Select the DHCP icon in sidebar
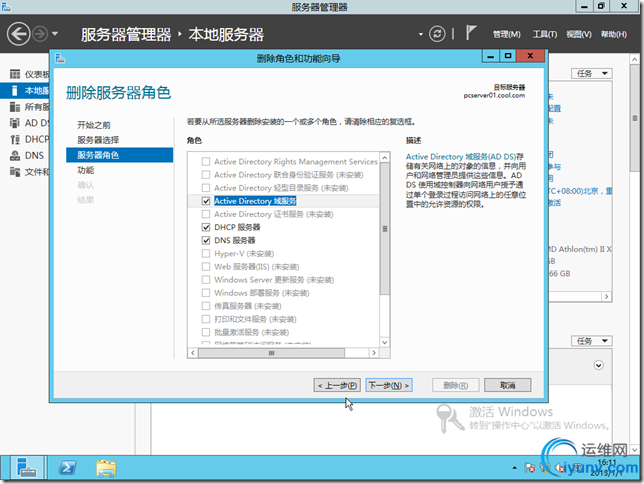Image resolution: width=644 pixels, height=484 pixels. click(x=15, y=139)
